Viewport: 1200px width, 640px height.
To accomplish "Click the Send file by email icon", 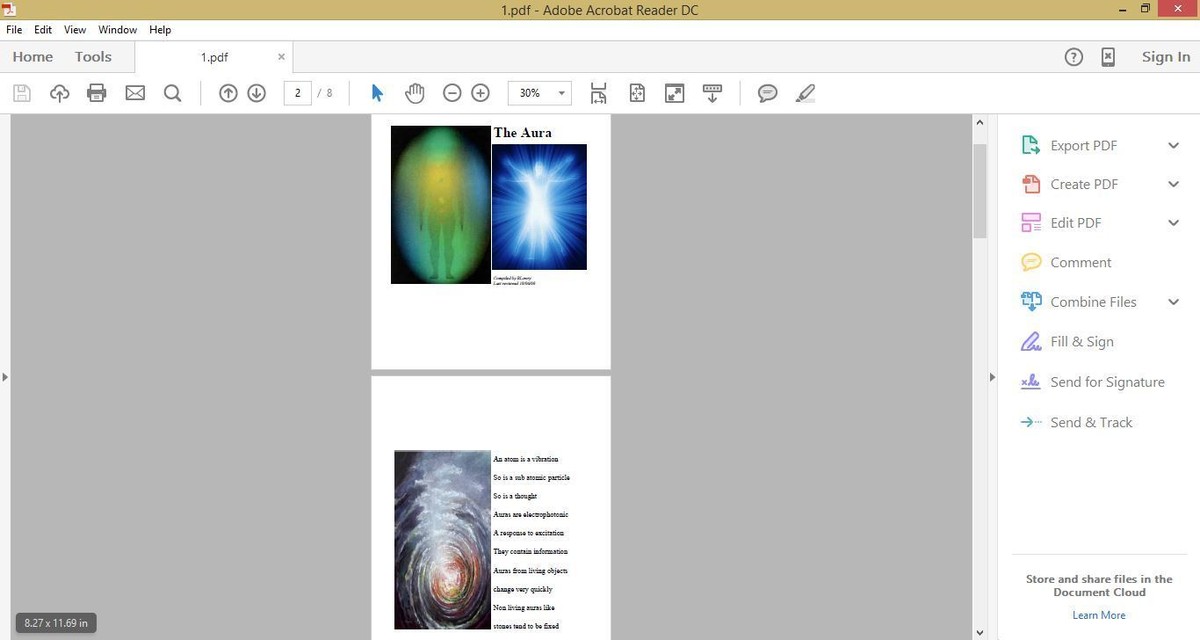I will pos(135,93).
